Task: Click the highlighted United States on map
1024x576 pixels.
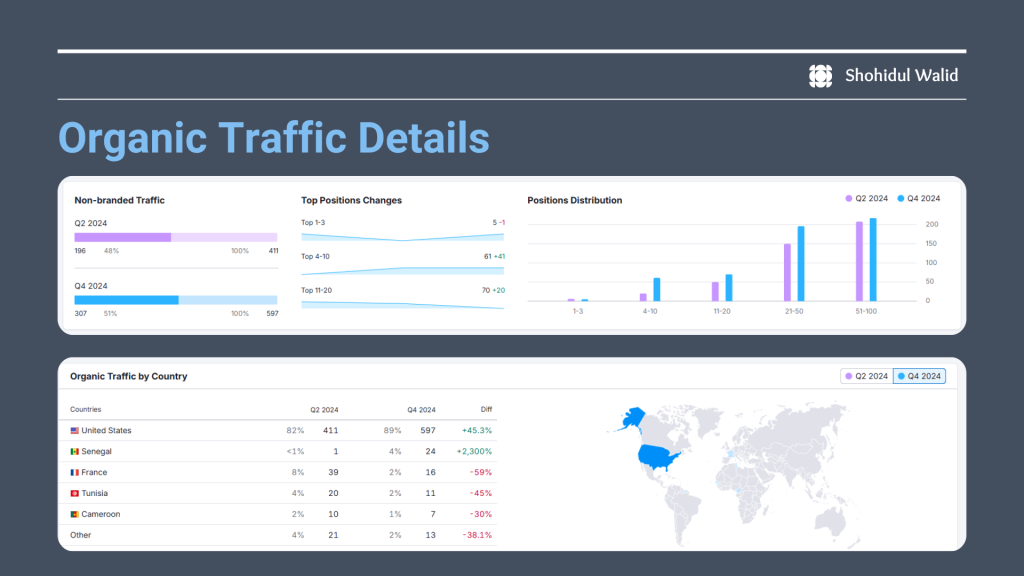Action: (658, 456)
